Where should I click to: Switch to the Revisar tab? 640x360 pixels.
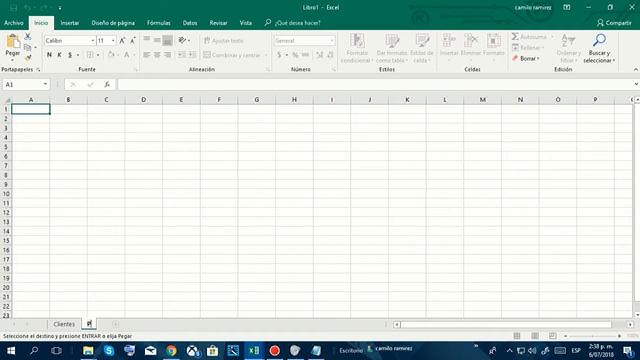click(x=218, y=23)
